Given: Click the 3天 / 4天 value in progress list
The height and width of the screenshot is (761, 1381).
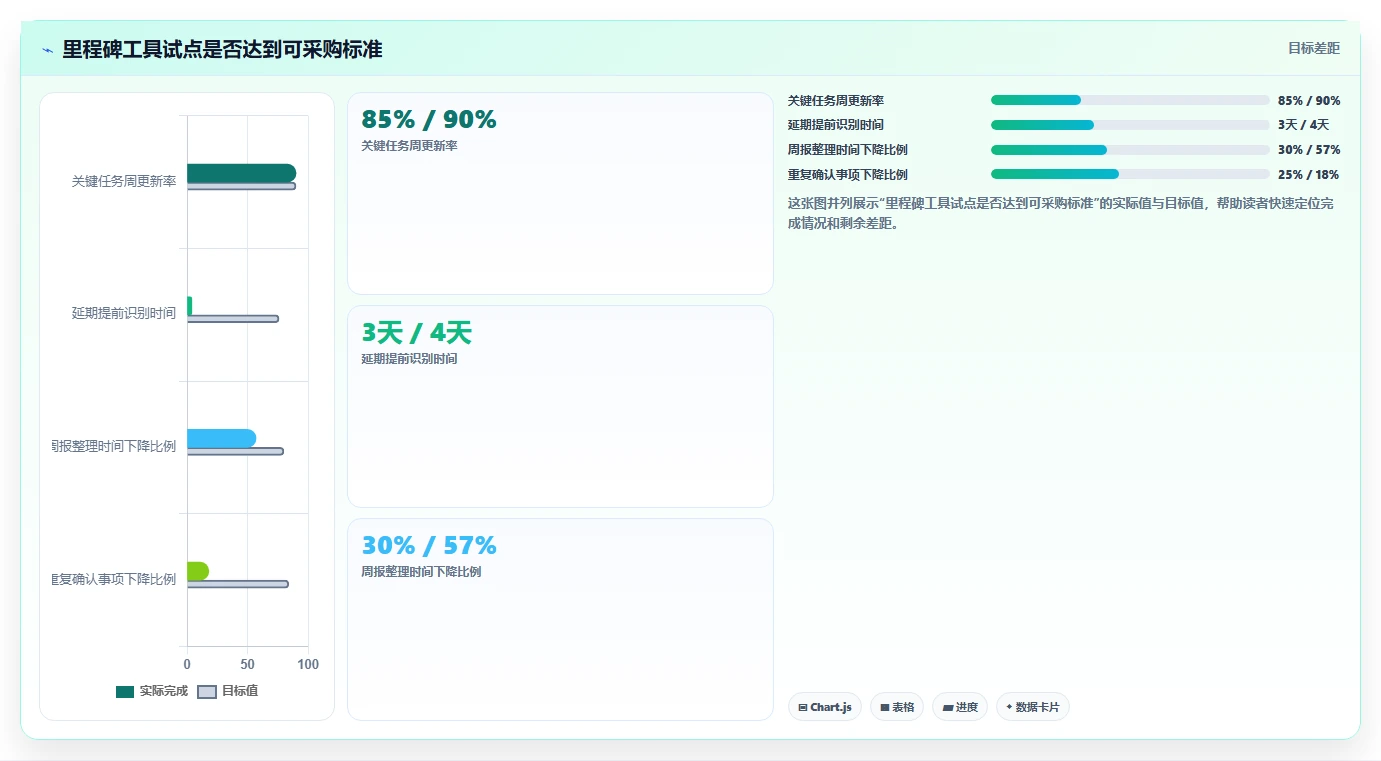Looking at the screenshot, I should point(1304,125).
